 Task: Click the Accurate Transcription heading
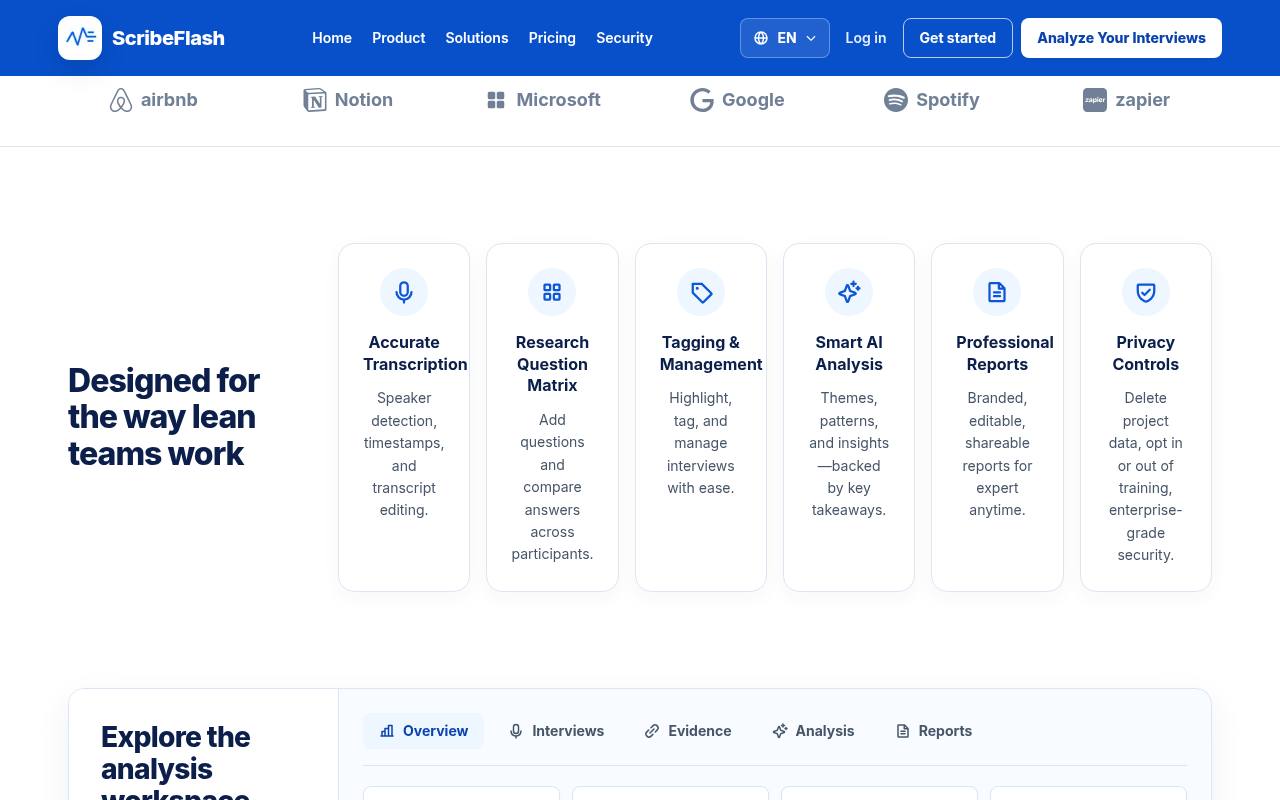[415, 353]
